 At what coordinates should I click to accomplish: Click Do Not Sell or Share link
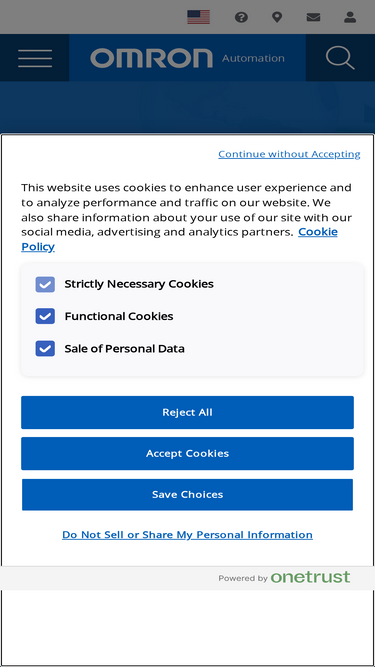pyautogui.click(x=188, y=535)
